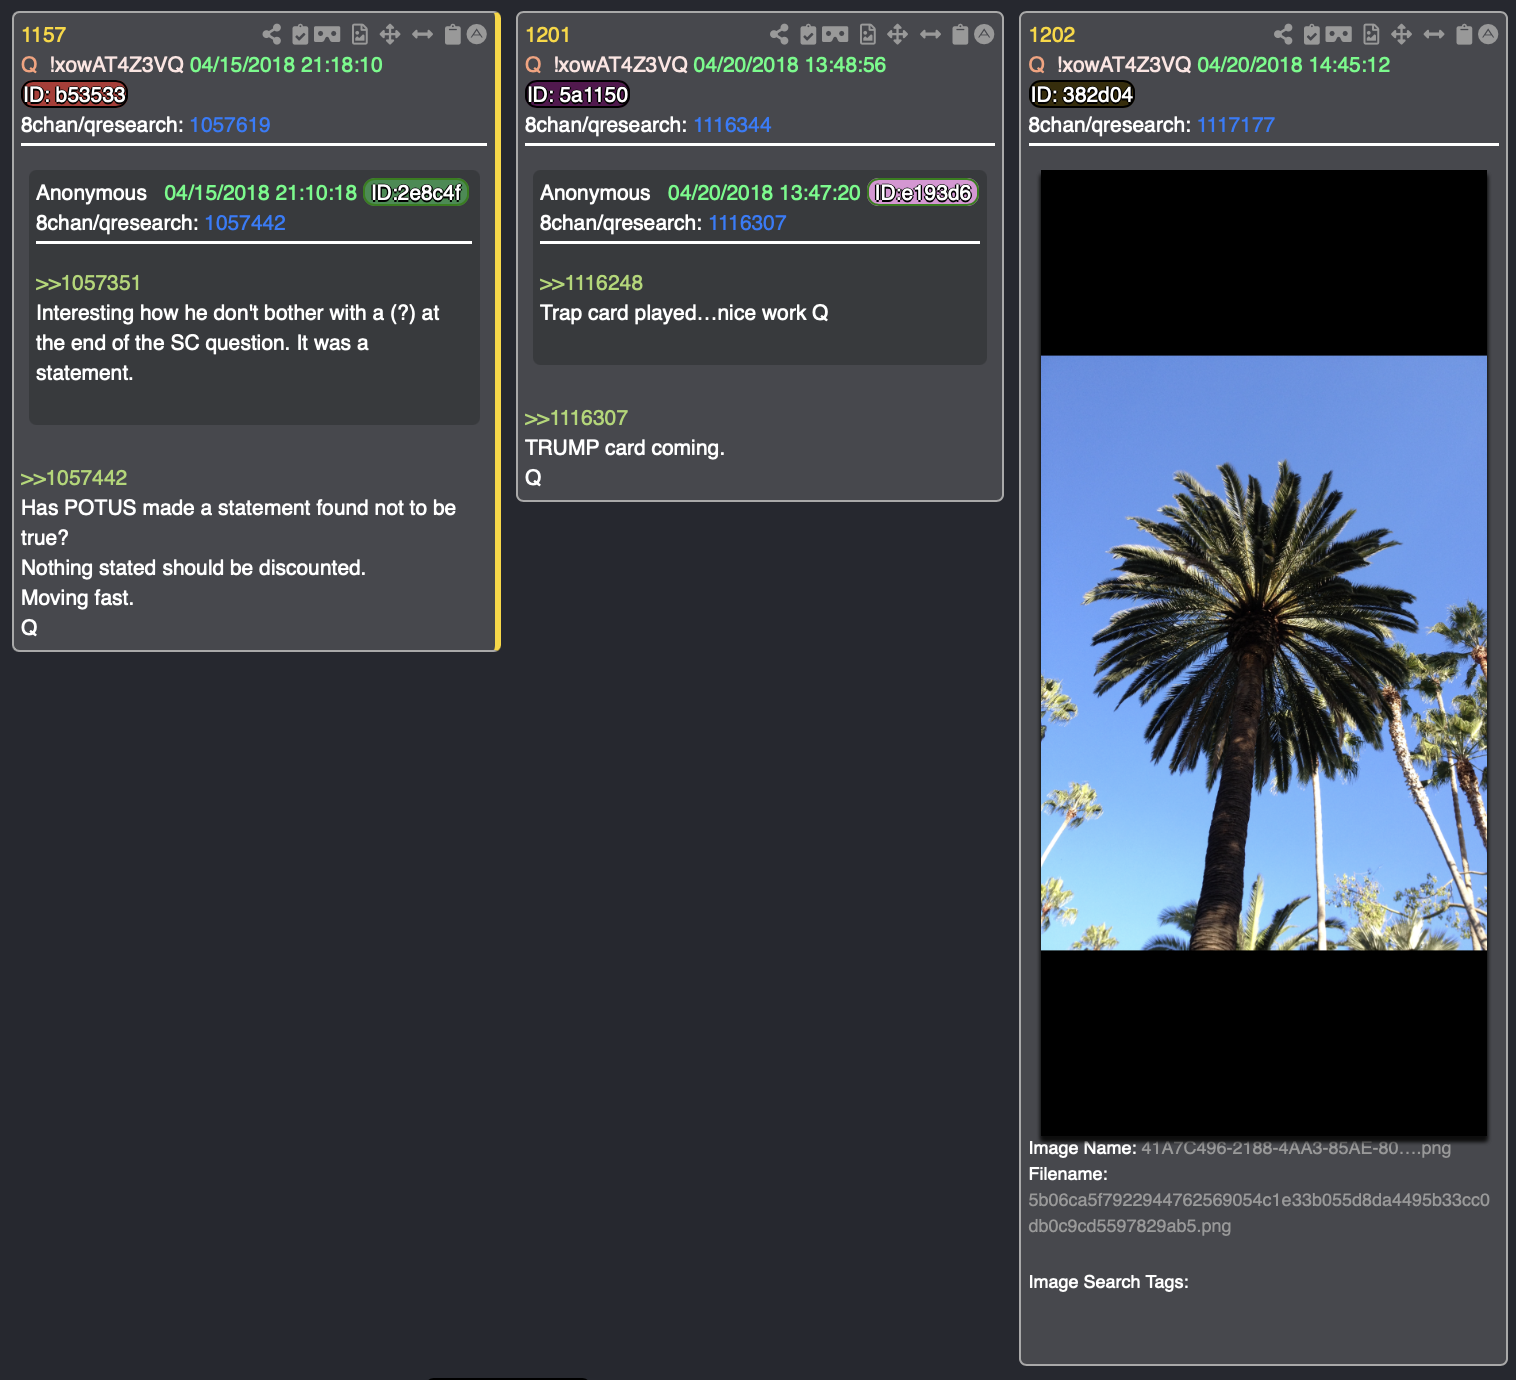Click post number 1202
The width and height of the screenshot is (1516, 1380).
click(x=1052, y=35)
